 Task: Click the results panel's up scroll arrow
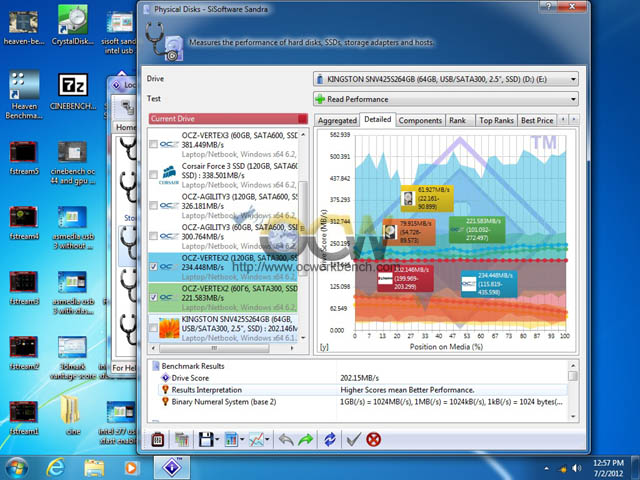click(x=573, y=366)
